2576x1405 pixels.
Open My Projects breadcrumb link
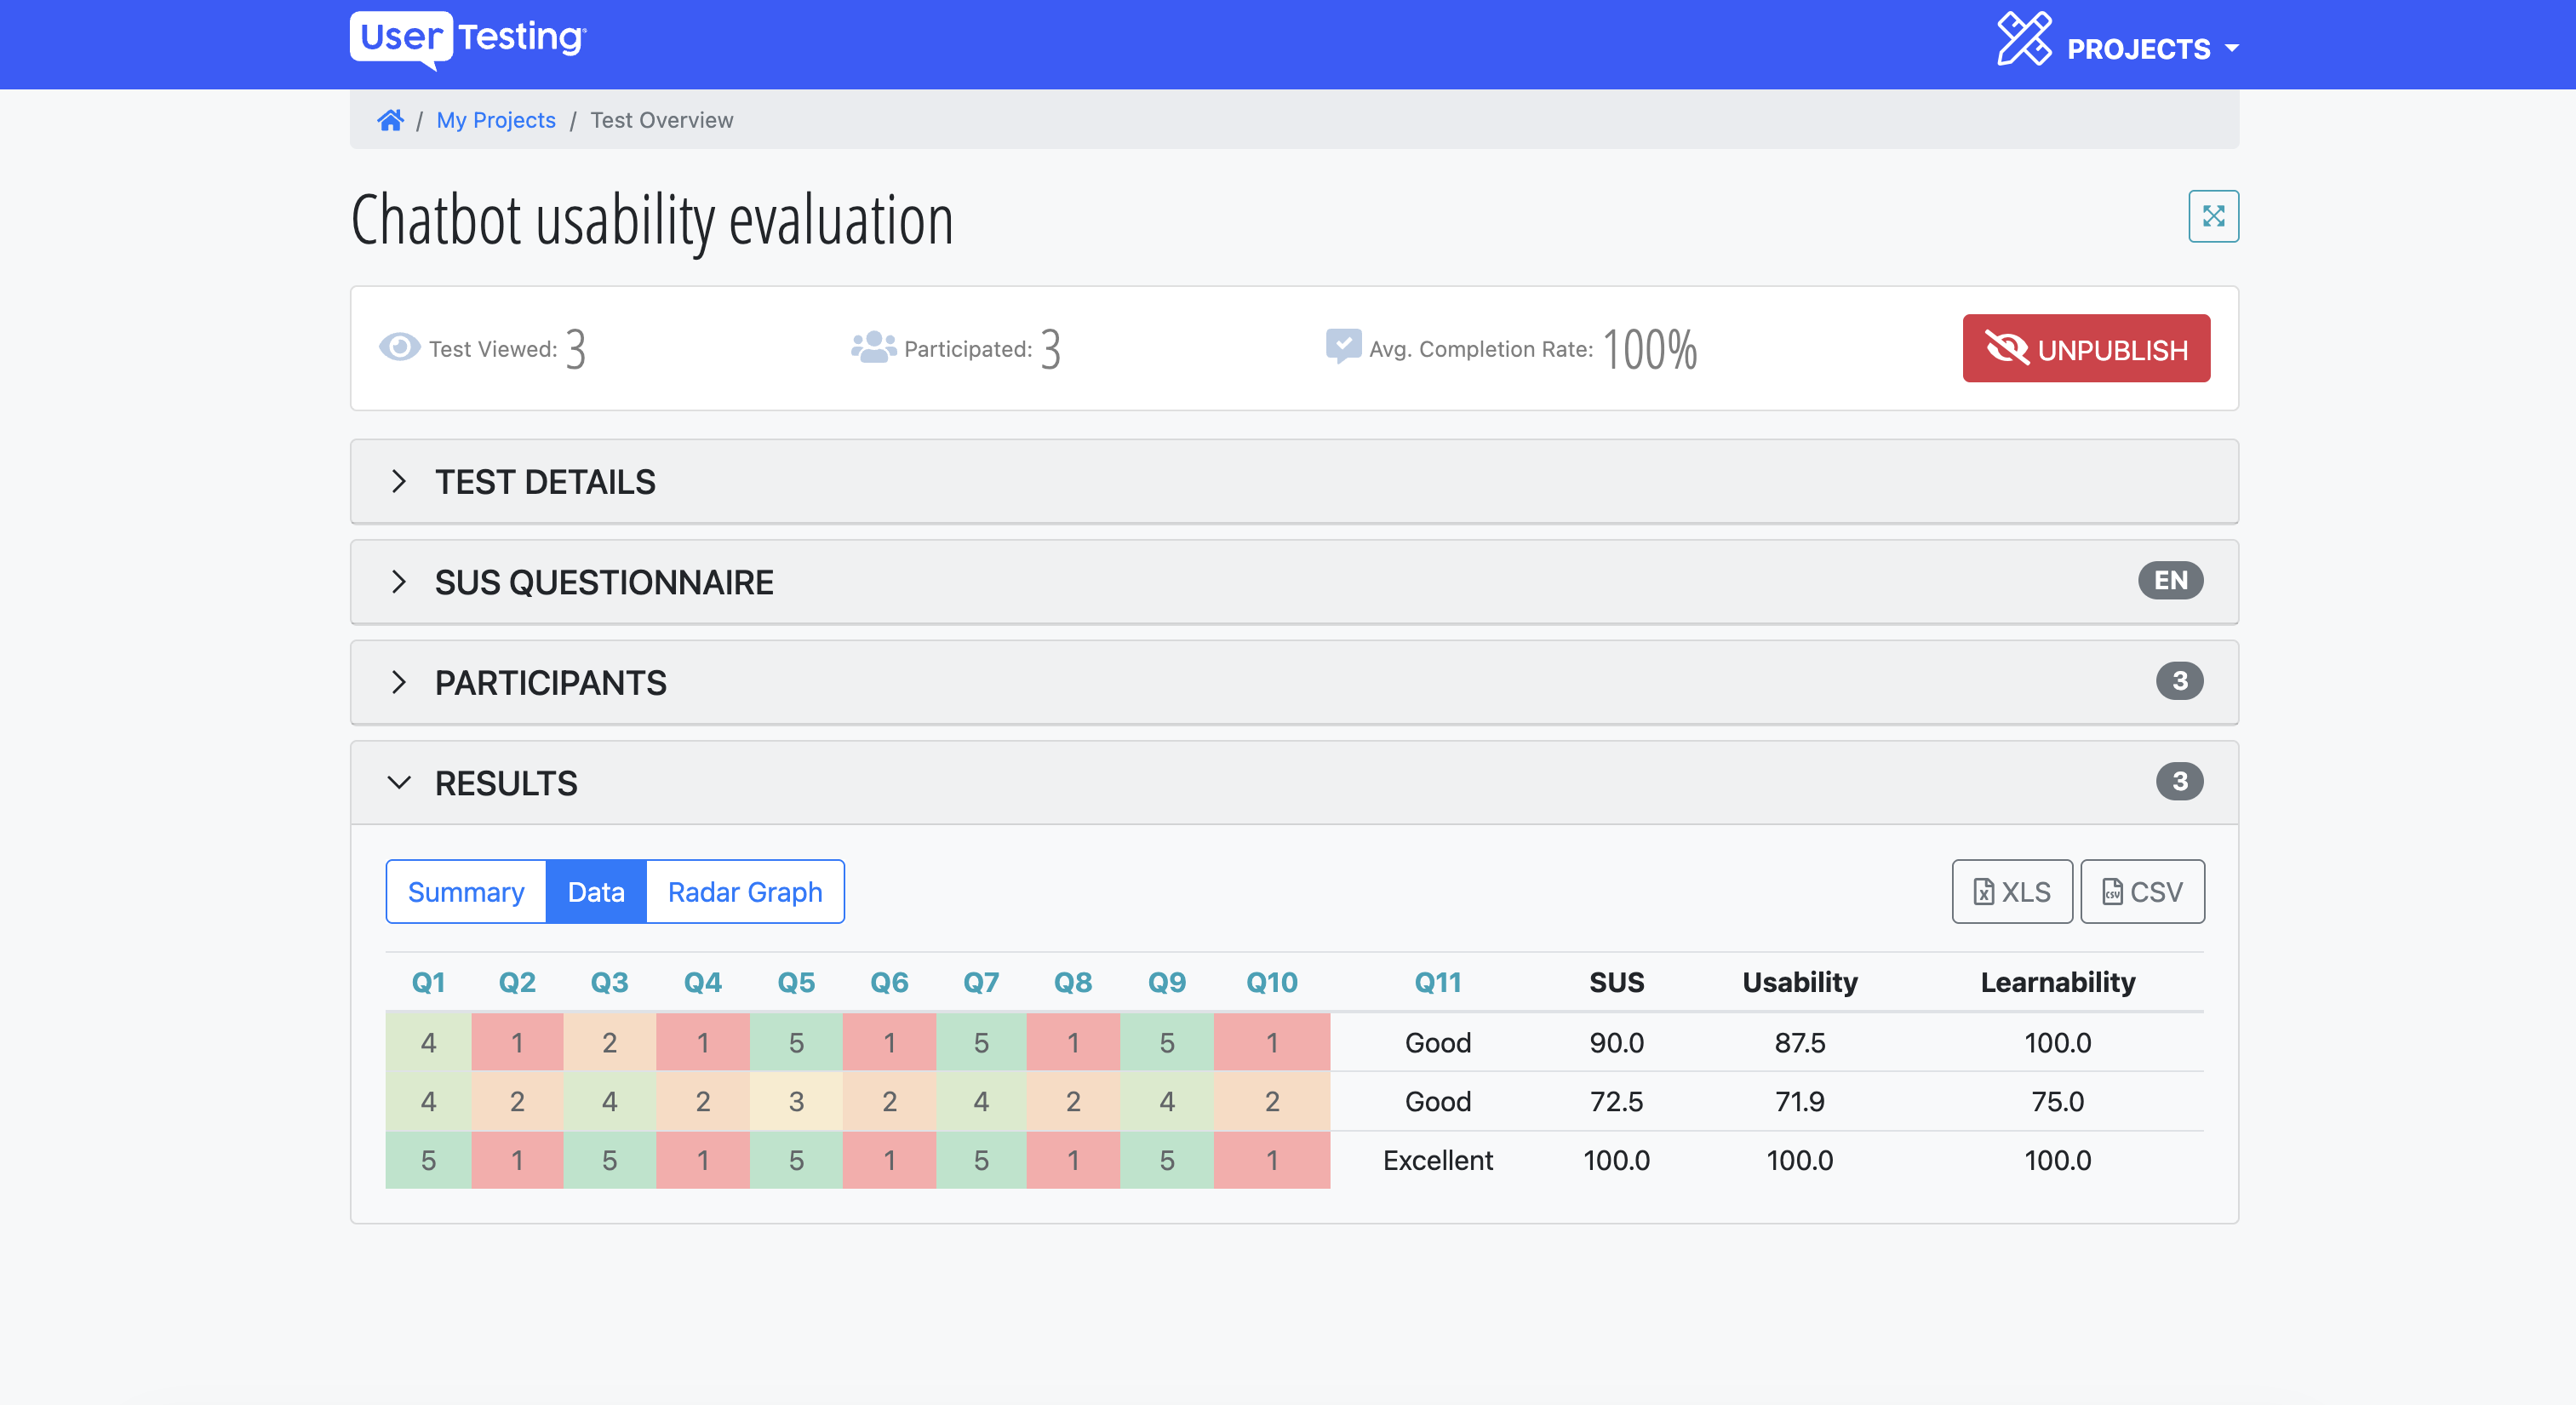[x=496, y=120]
